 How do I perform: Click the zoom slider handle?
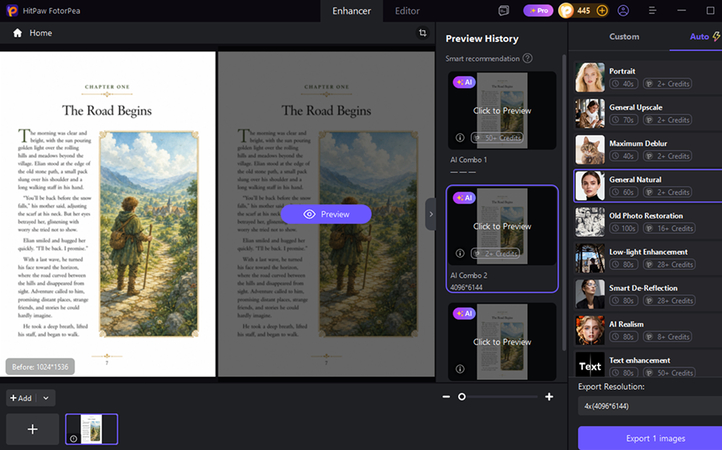tap(461, 397)
